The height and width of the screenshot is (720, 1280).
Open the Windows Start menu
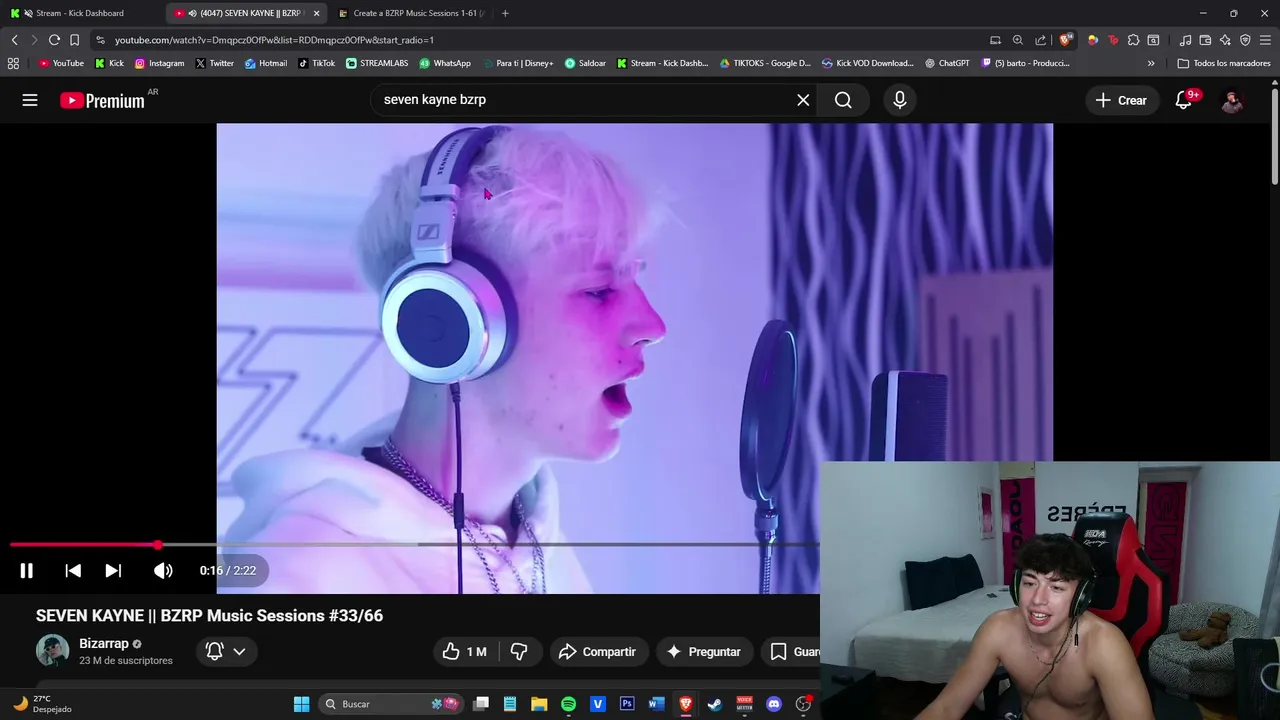click(301, 704)
